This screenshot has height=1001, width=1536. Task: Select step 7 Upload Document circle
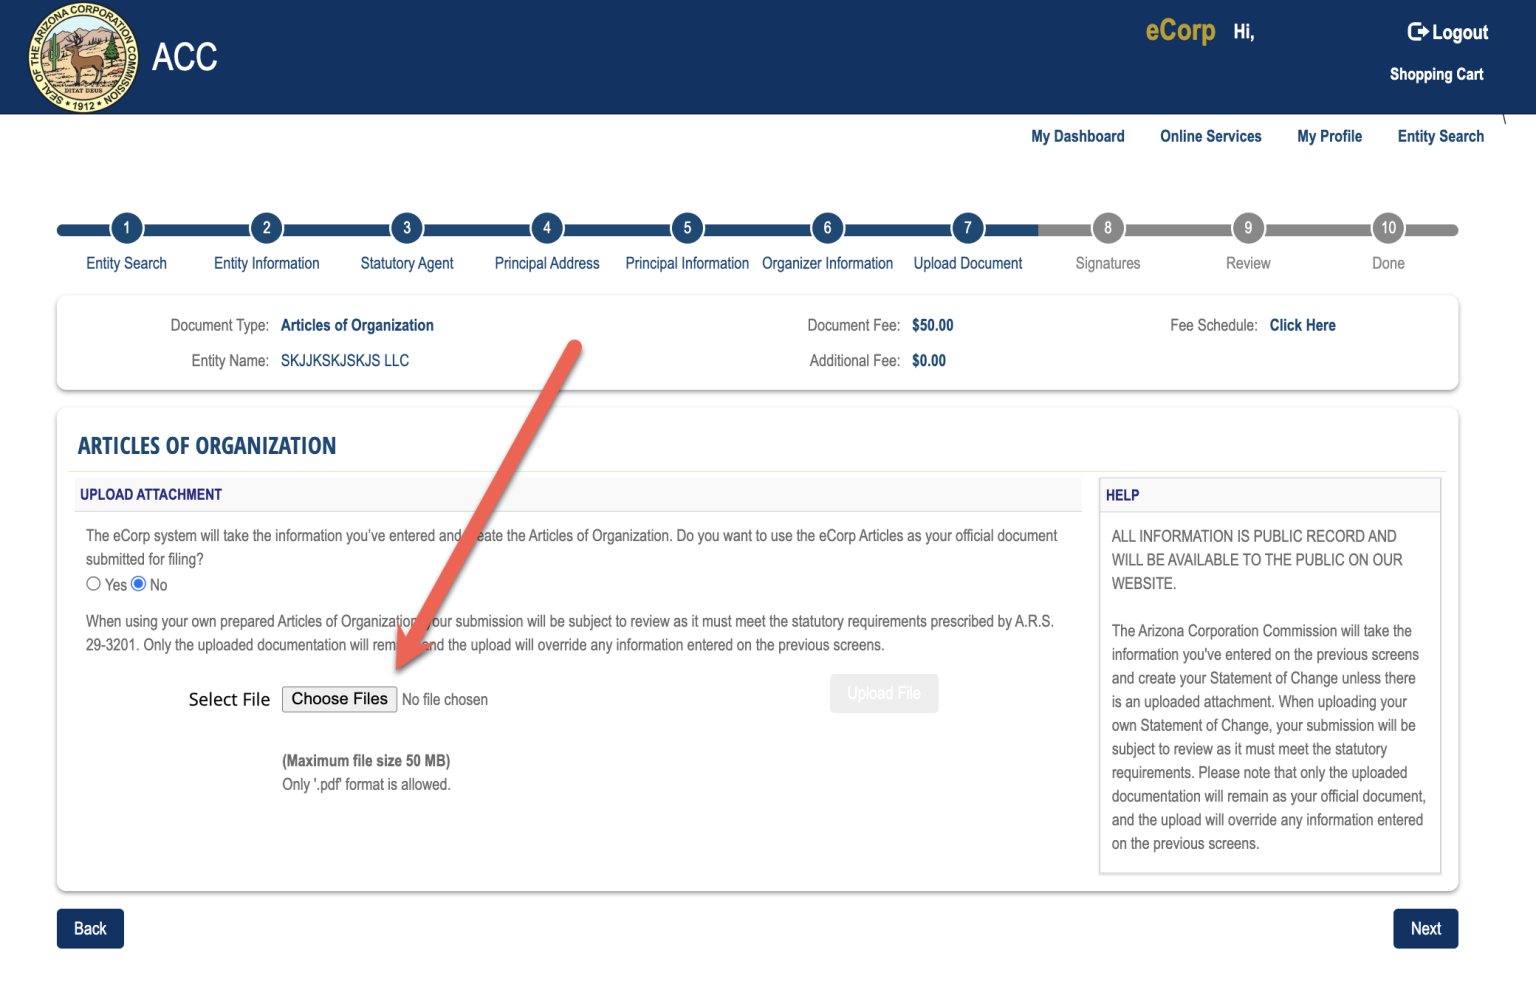(967, 228)
